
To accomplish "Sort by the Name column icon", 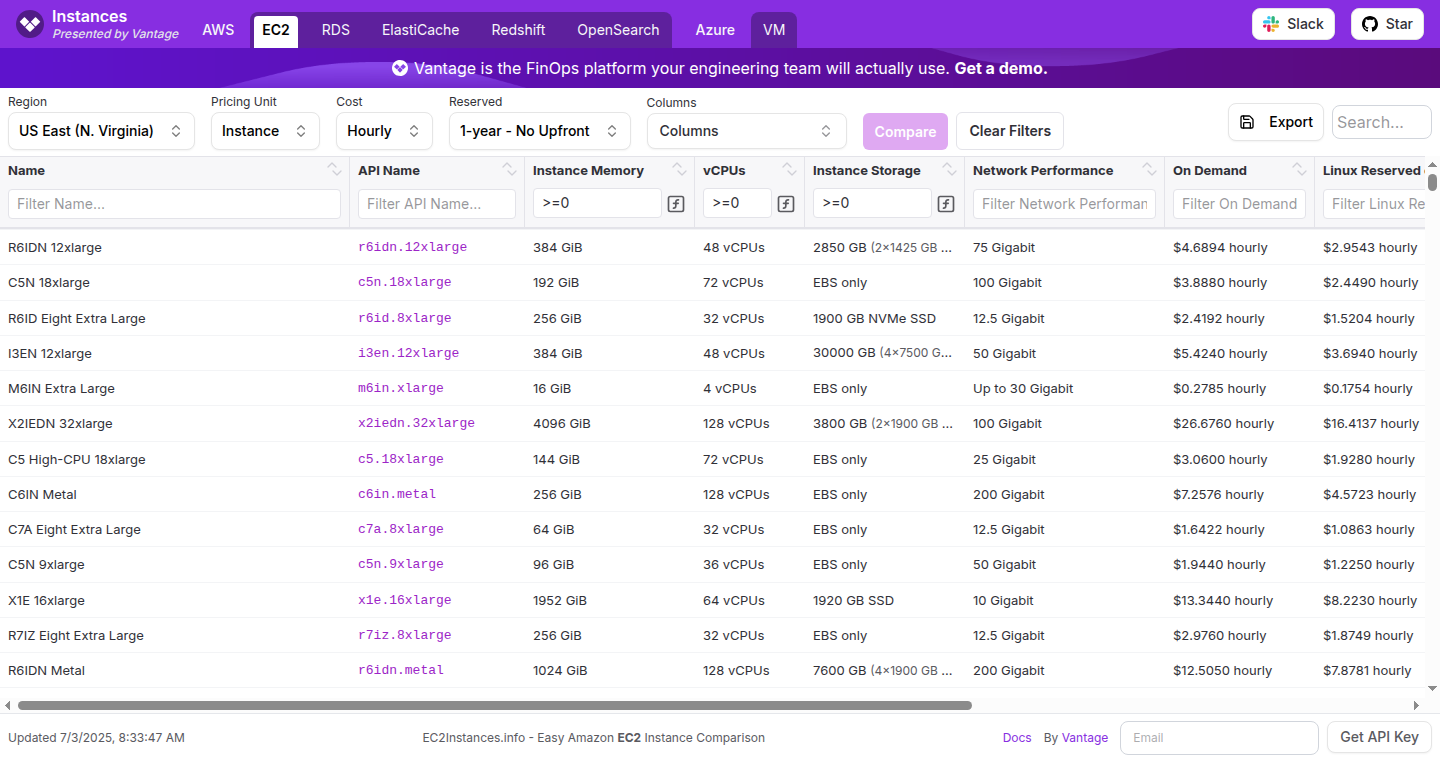I will [334, 170].
